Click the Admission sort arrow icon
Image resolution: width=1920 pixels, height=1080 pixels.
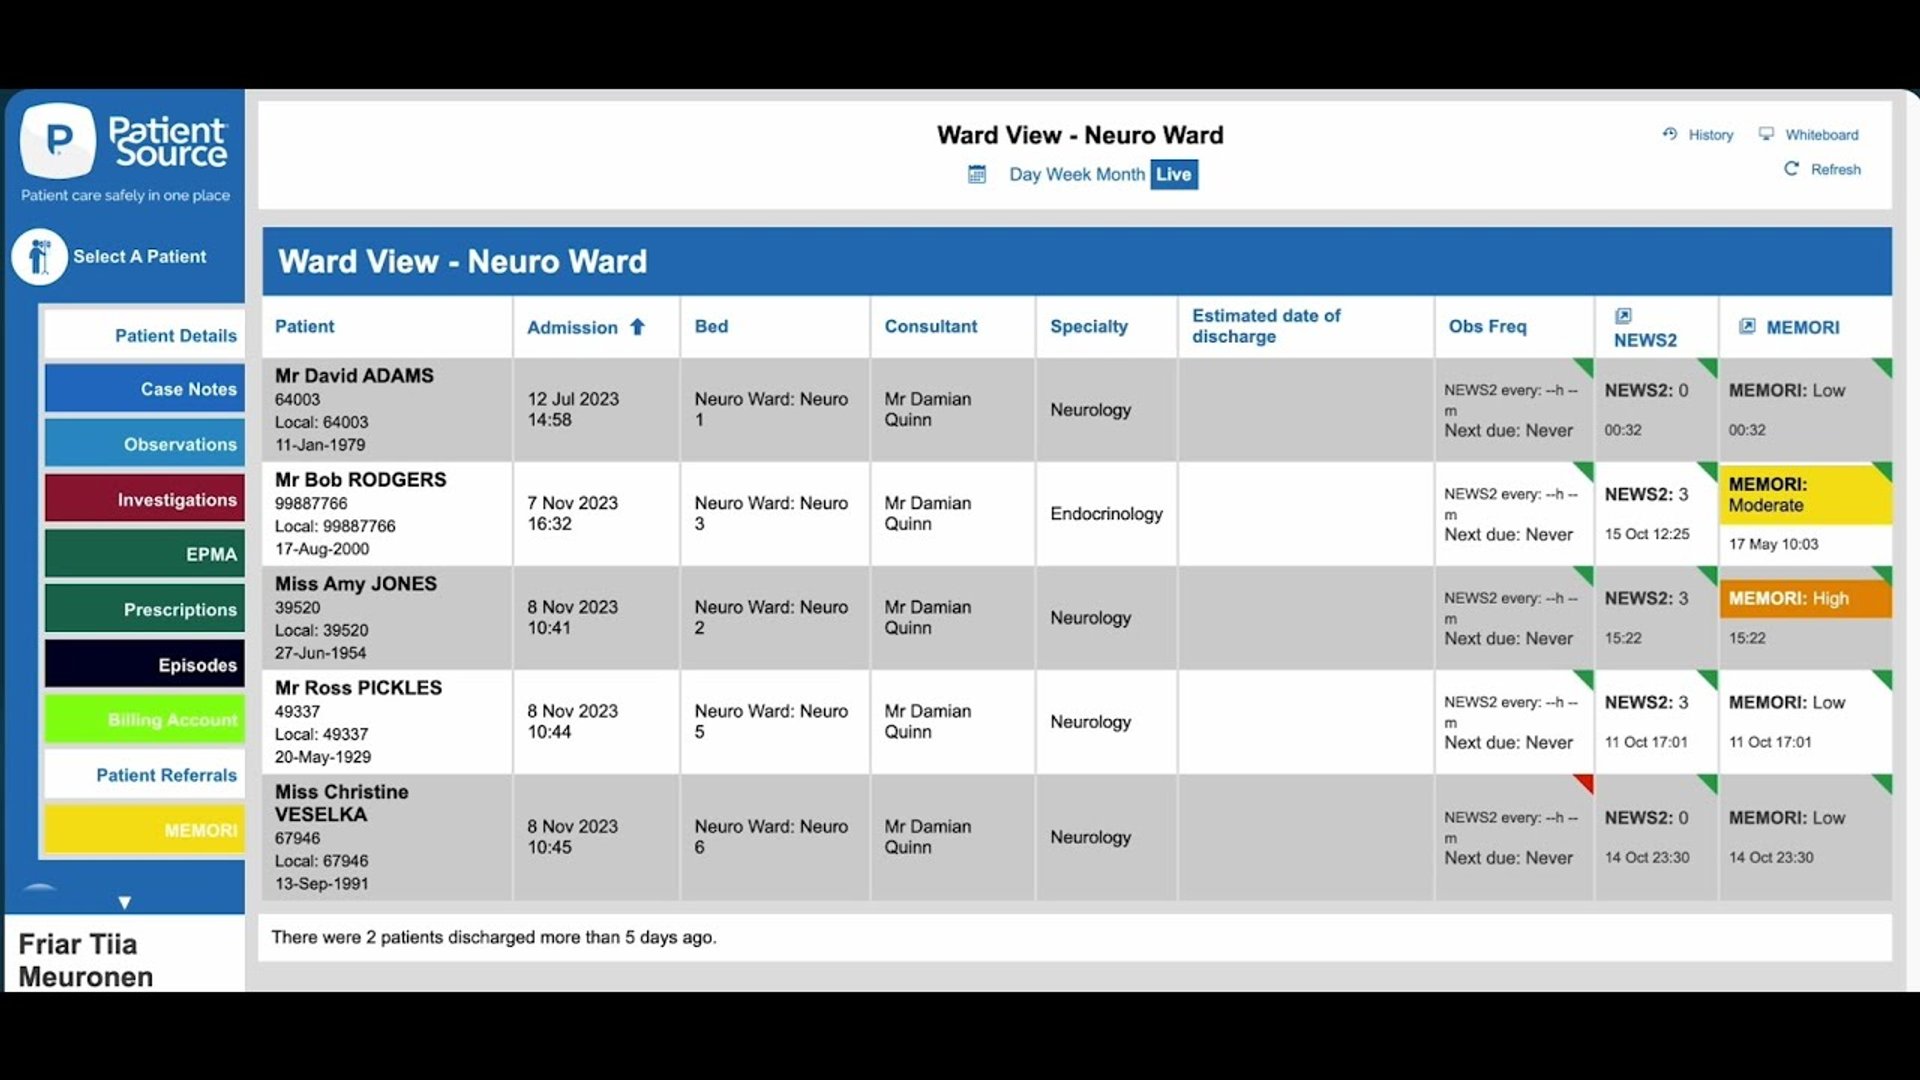coord(637,327)
